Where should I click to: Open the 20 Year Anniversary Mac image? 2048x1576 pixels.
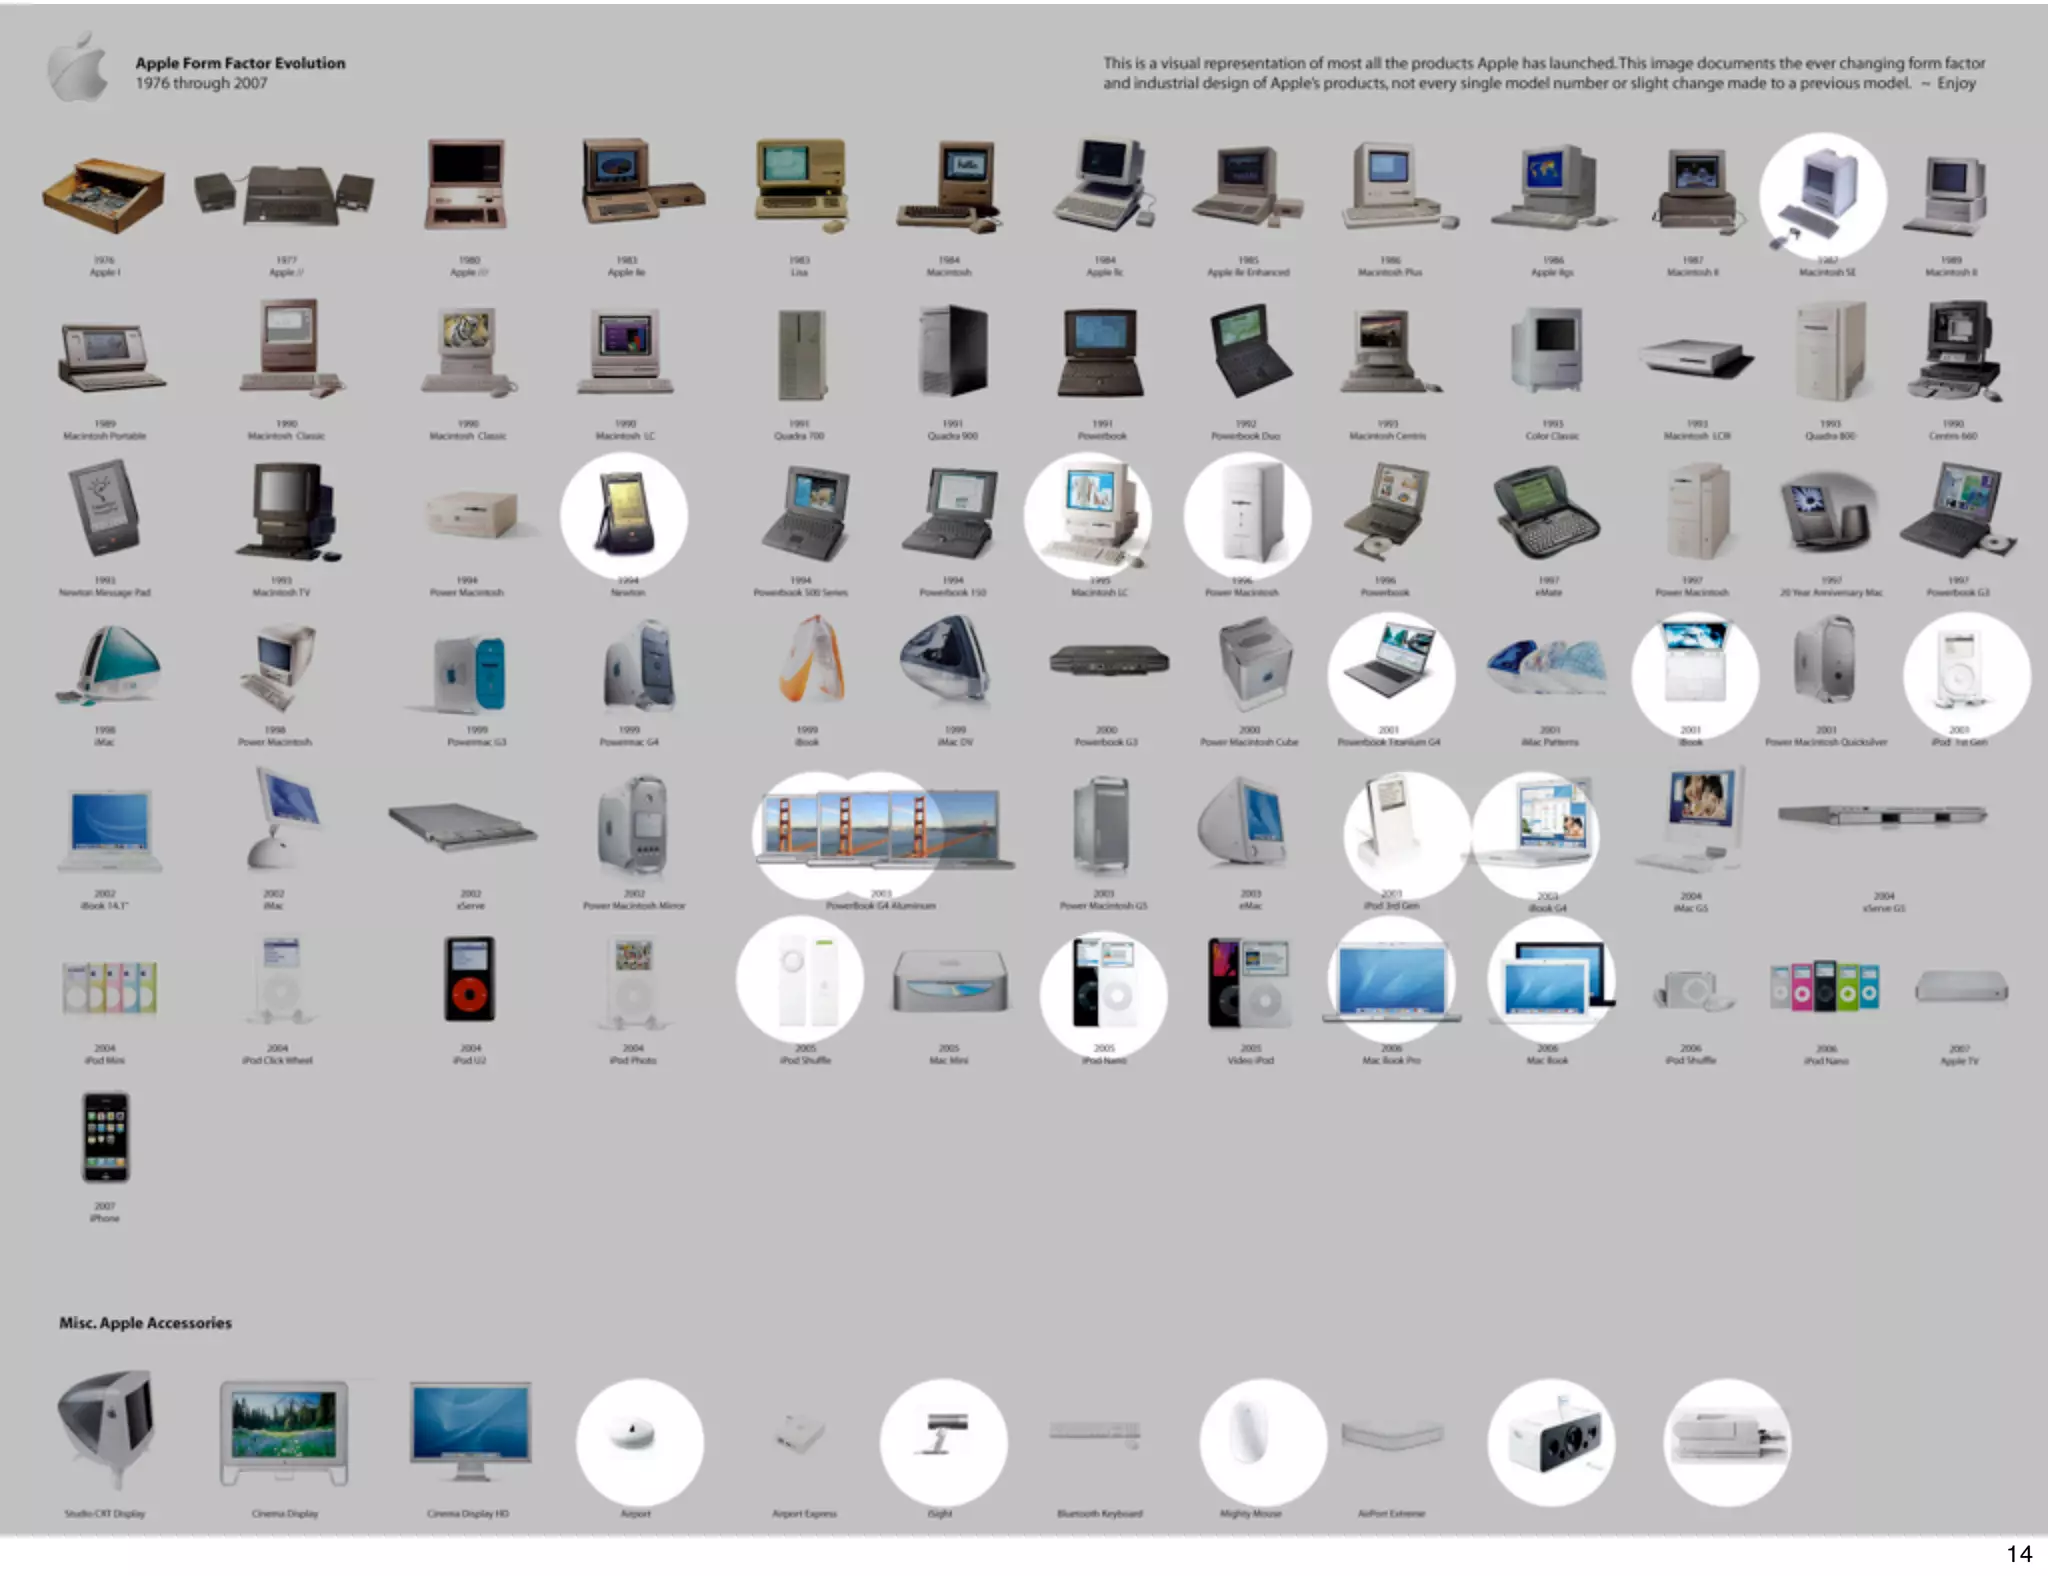(x=1828, y=514)
